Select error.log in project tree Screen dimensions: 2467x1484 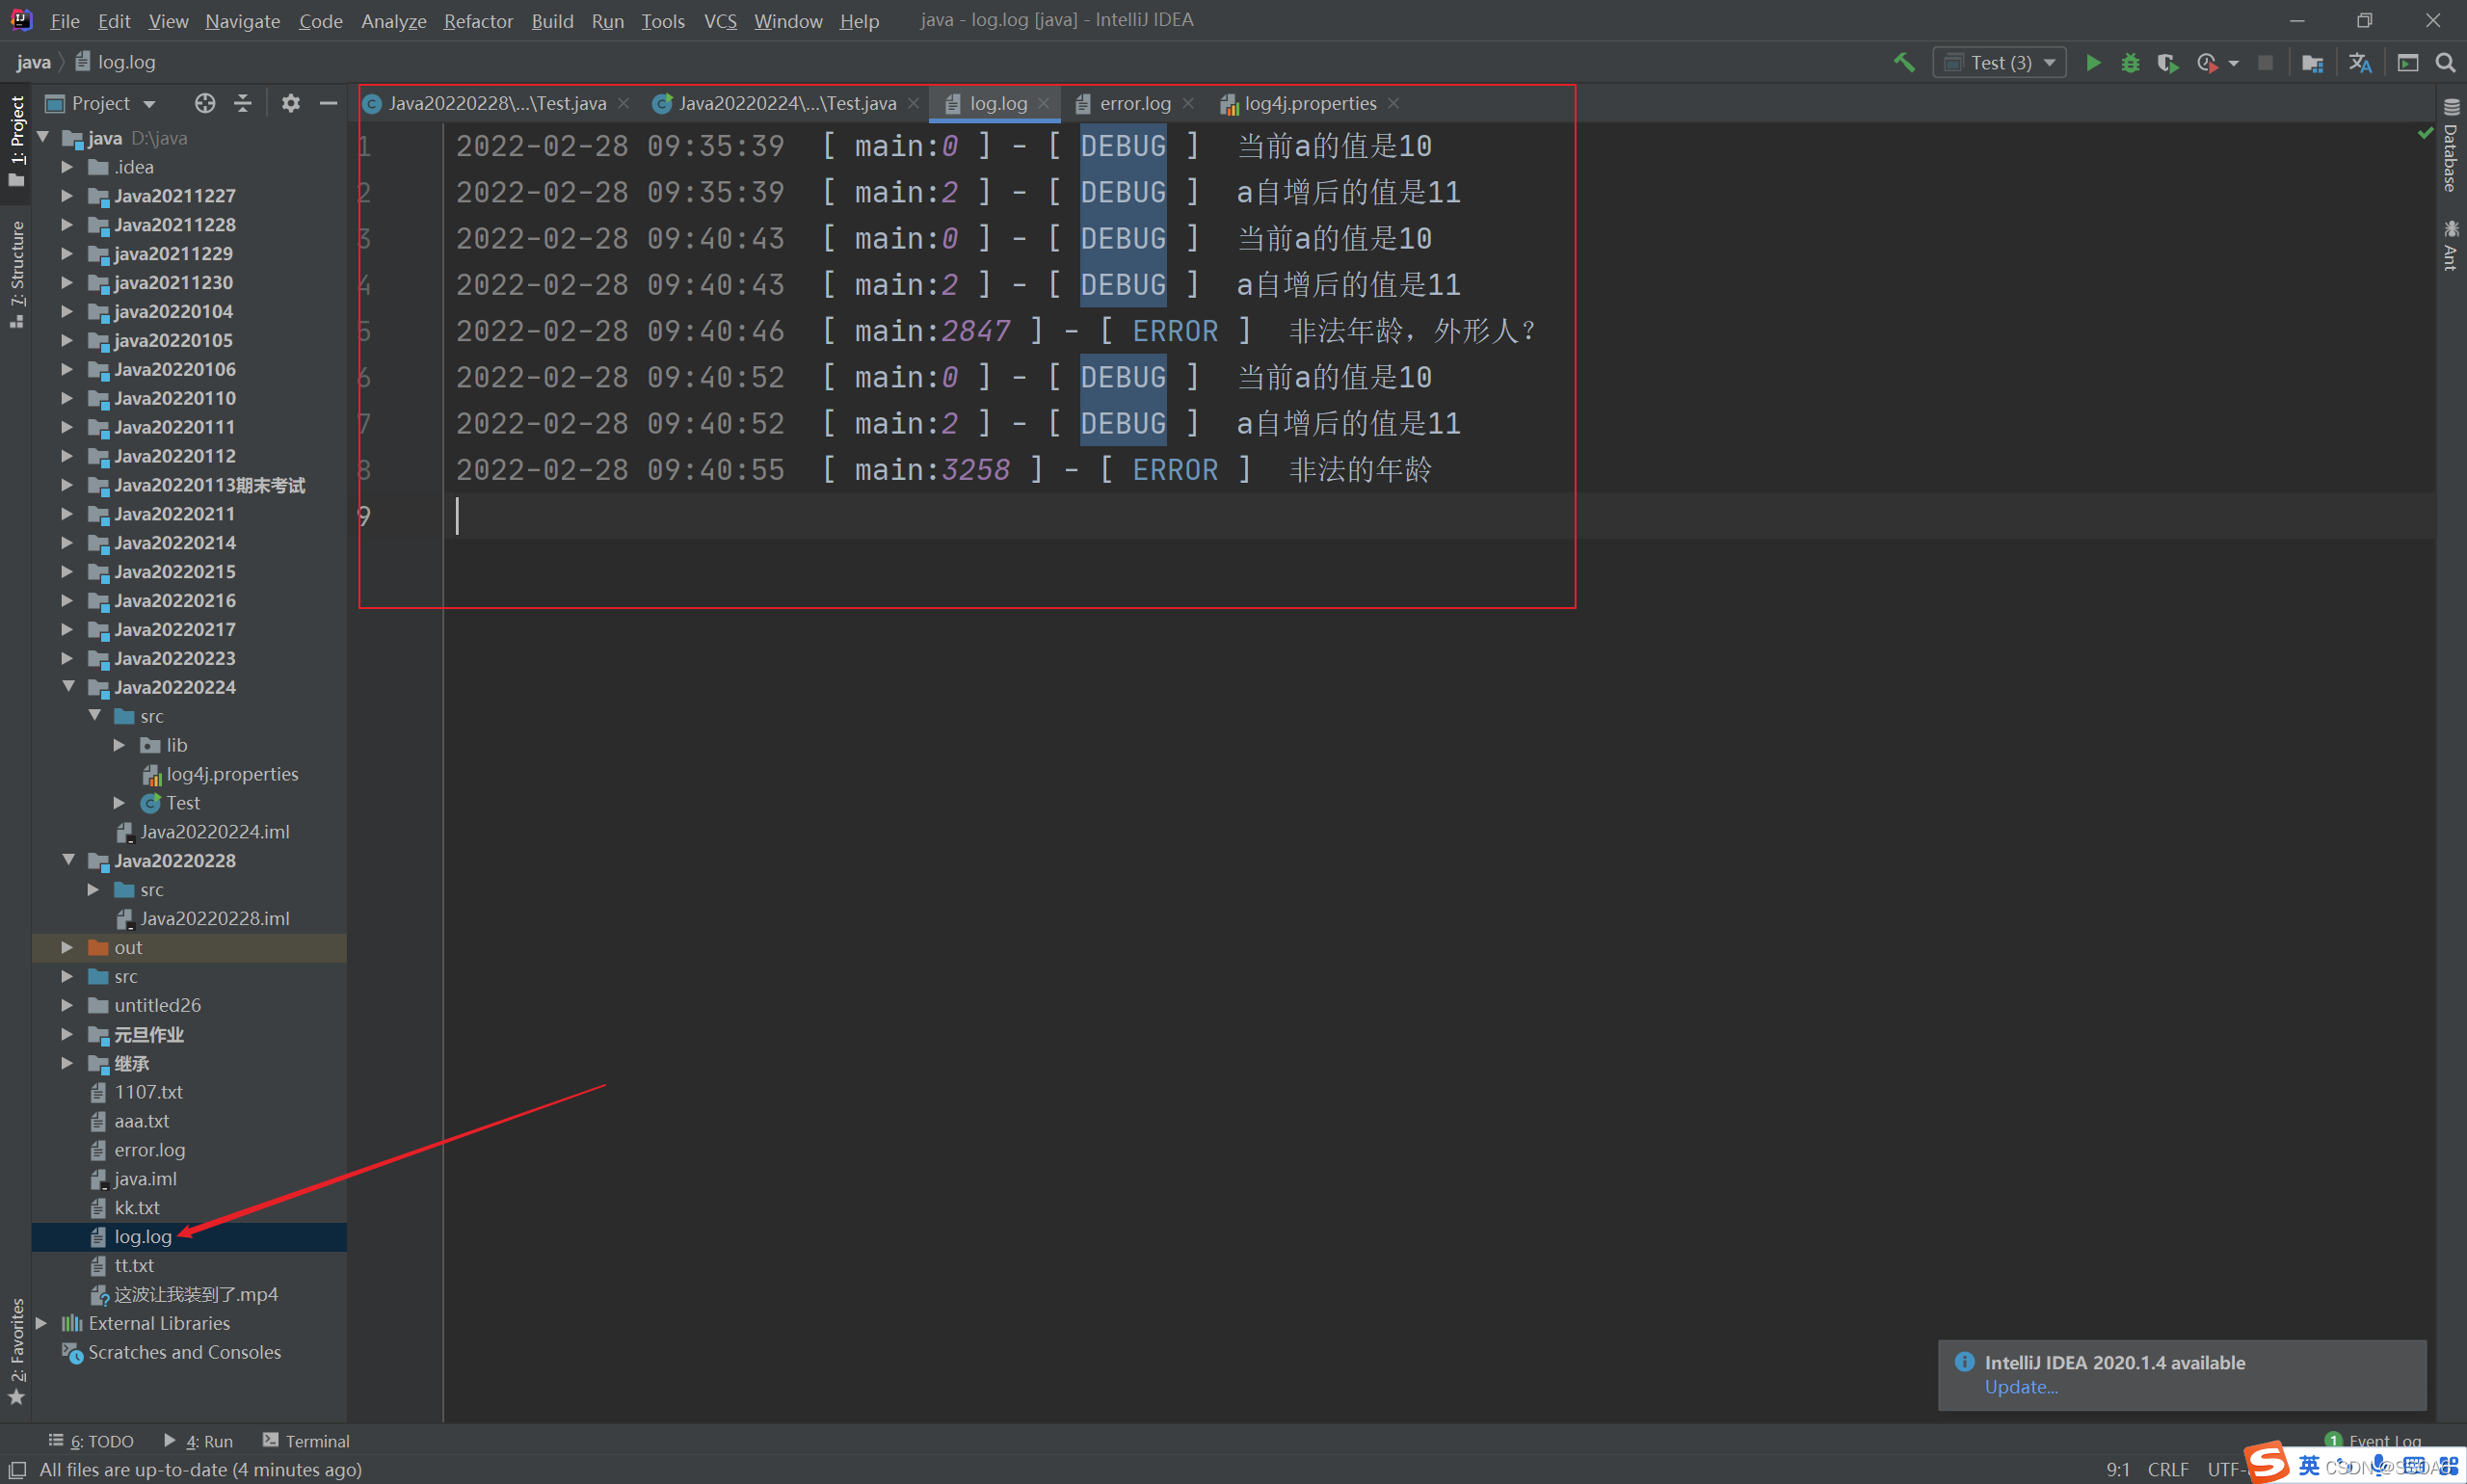tap(149, 1150)
